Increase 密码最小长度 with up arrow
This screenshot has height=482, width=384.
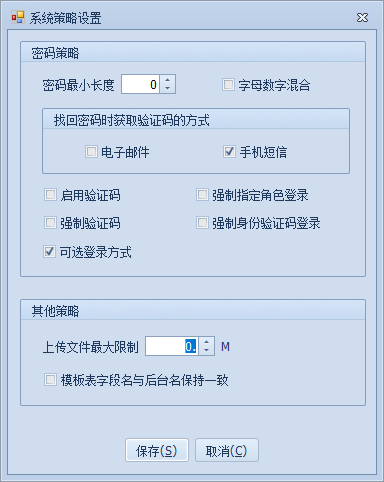click(x=168, y=80)
